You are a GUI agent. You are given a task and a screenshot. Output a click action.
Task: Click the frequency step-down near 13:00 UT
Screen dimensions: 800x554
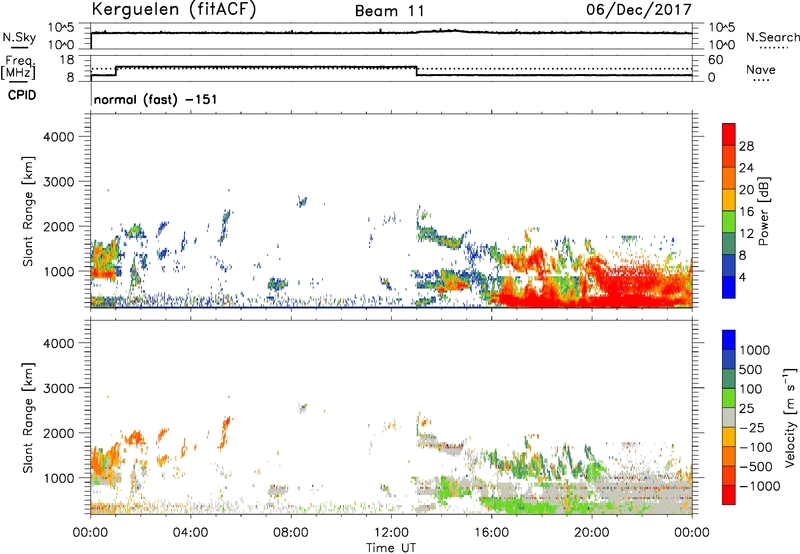pyautogui.click(x=416, y=71)
